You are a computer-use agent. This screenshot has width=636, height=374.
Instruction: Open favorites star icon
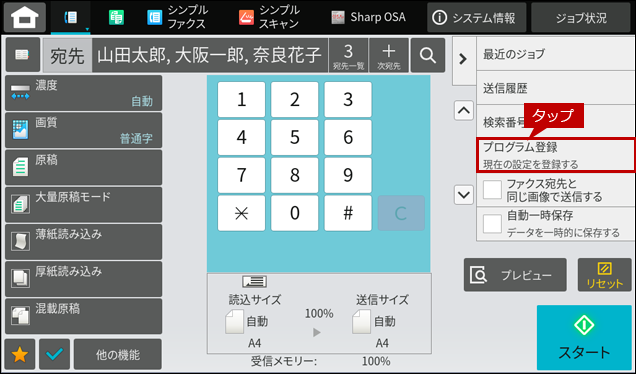coord(19,355)
